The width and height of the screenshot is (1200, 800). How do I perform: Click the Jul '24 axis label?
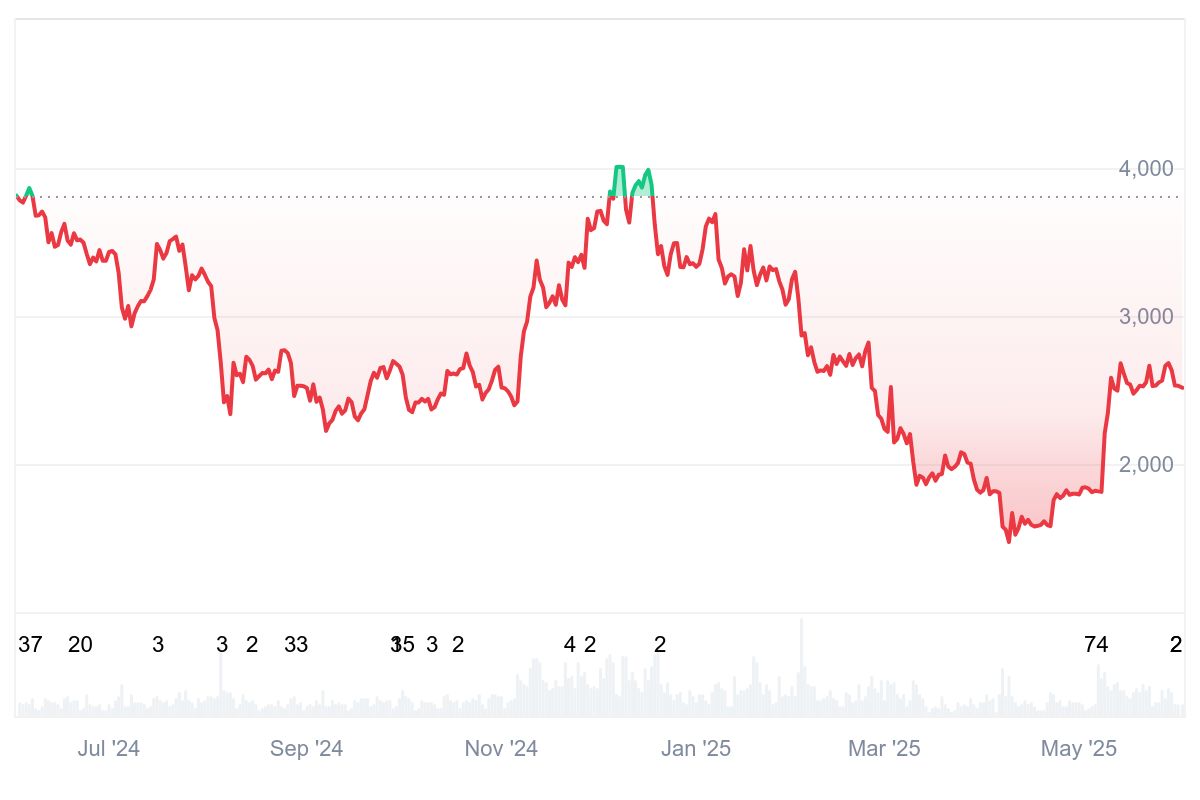point(109,749)
